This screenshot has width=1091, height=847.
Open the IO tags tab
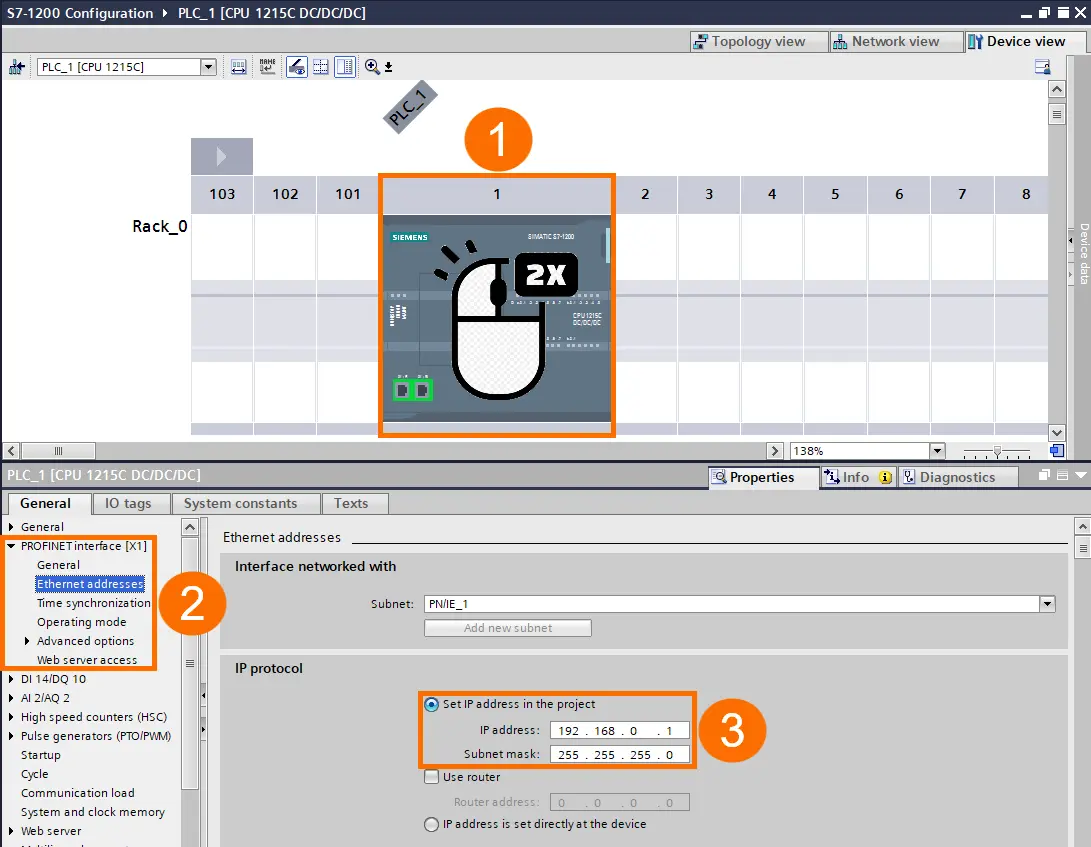[x=127, y=503]
